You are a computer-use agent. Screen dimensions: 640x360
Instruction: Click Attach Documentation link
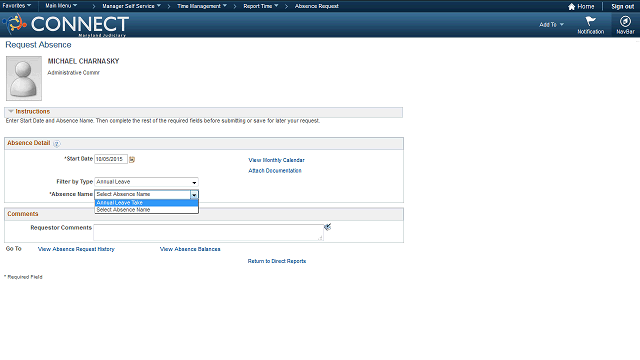(275, 171)
